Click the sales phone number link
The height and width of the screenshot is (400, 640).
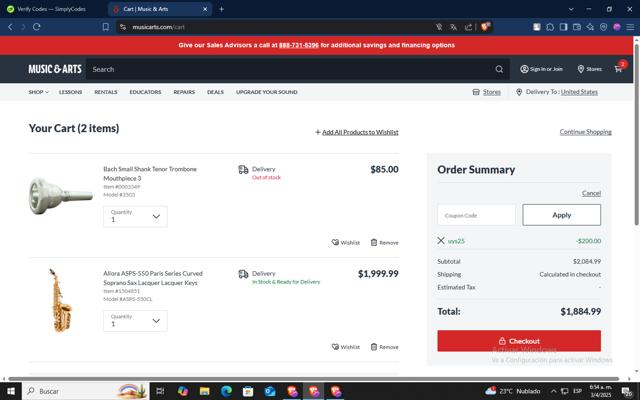[299, 45]
